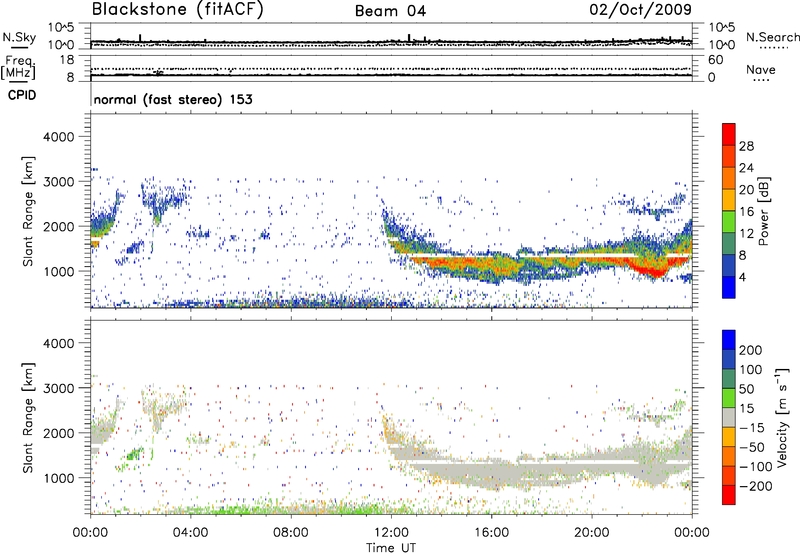Click the "Freq. [MHz]" axis label

click(18, 67)
